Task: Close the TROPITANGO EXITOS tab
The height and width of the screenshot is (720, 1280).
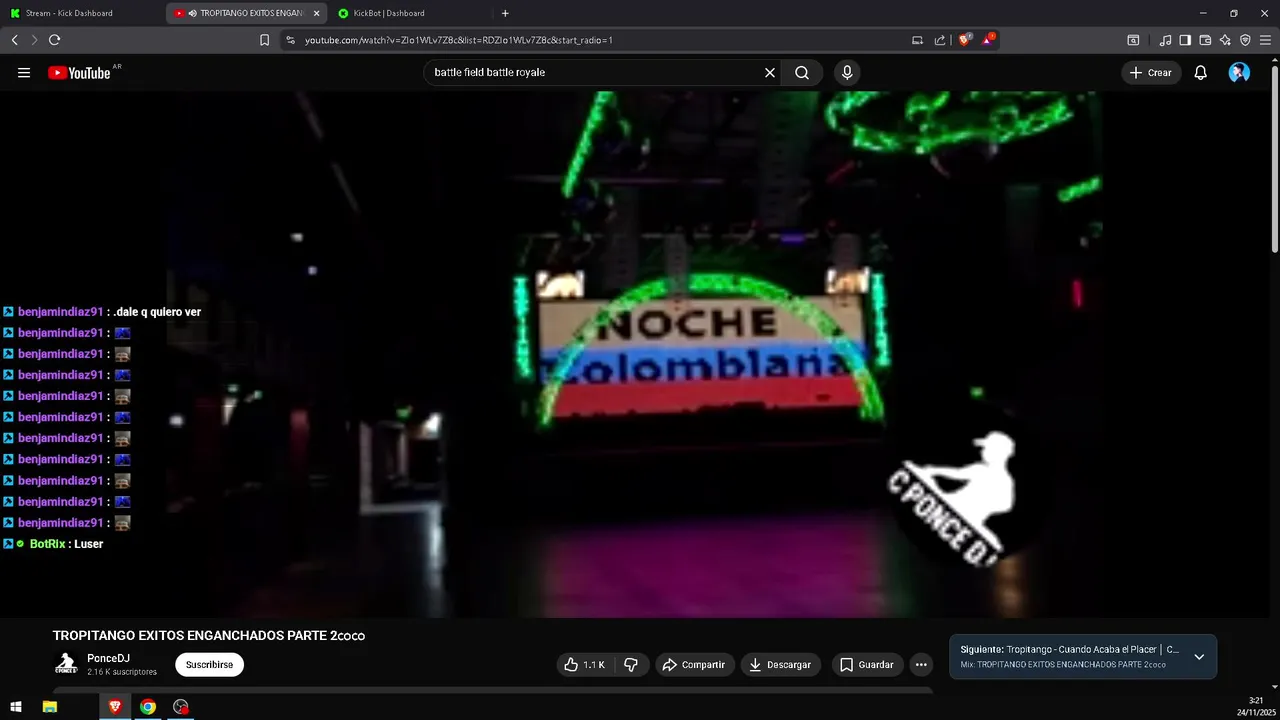Action: [x=316, y=13]
